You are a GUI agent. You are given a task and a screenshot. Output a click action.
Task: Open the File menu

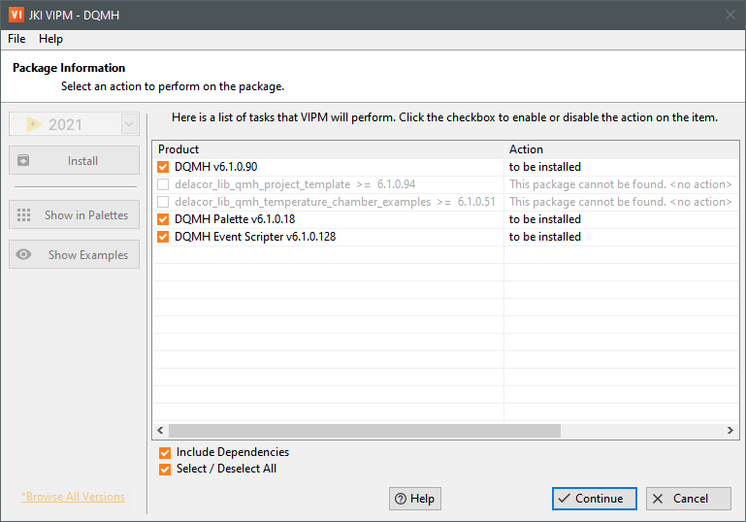pyautogui.click(x=17, y=39)
